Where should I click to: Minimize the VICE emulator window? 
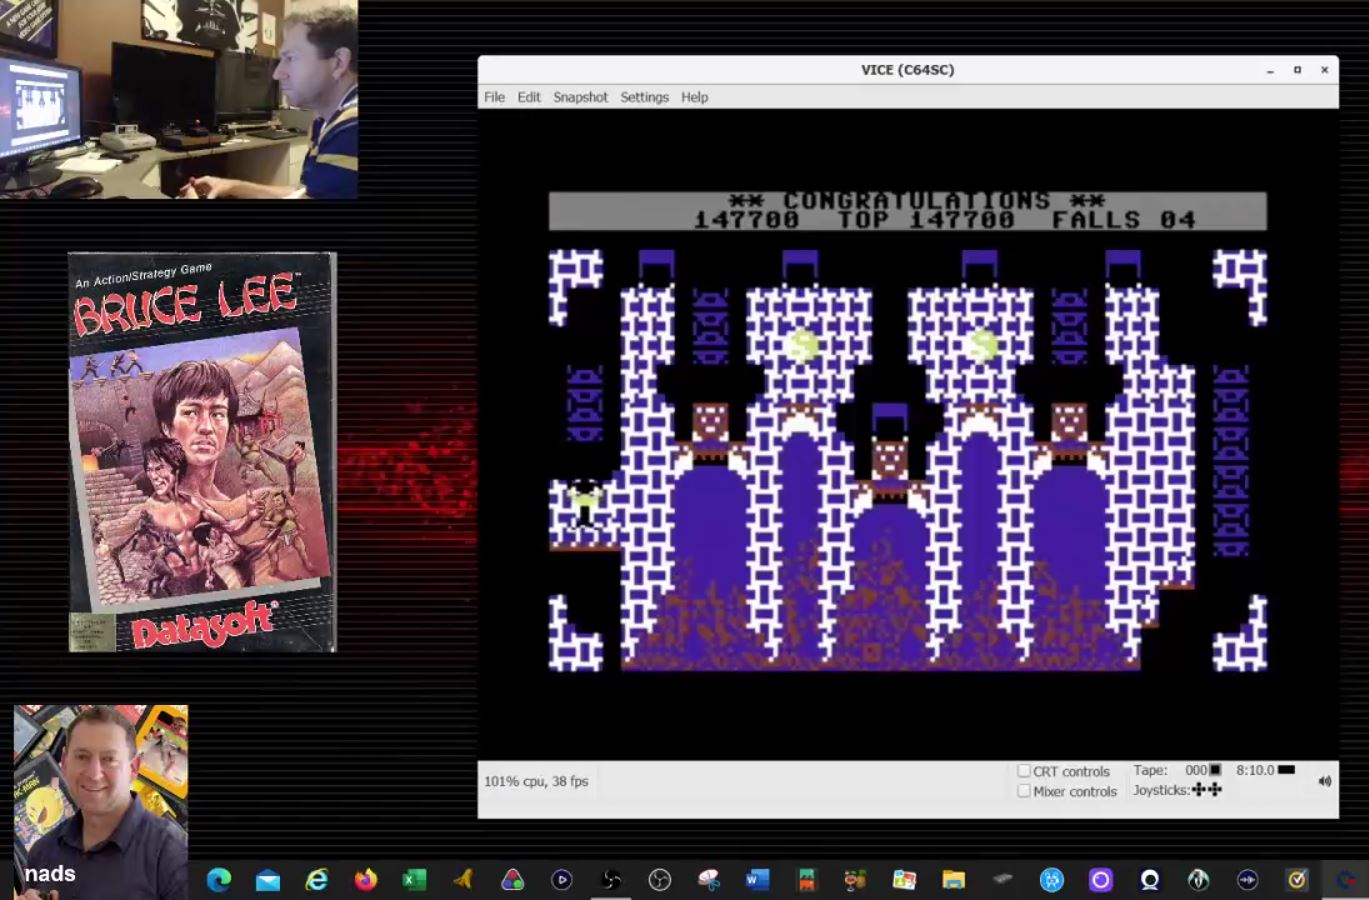click(x=1270, y=70)
